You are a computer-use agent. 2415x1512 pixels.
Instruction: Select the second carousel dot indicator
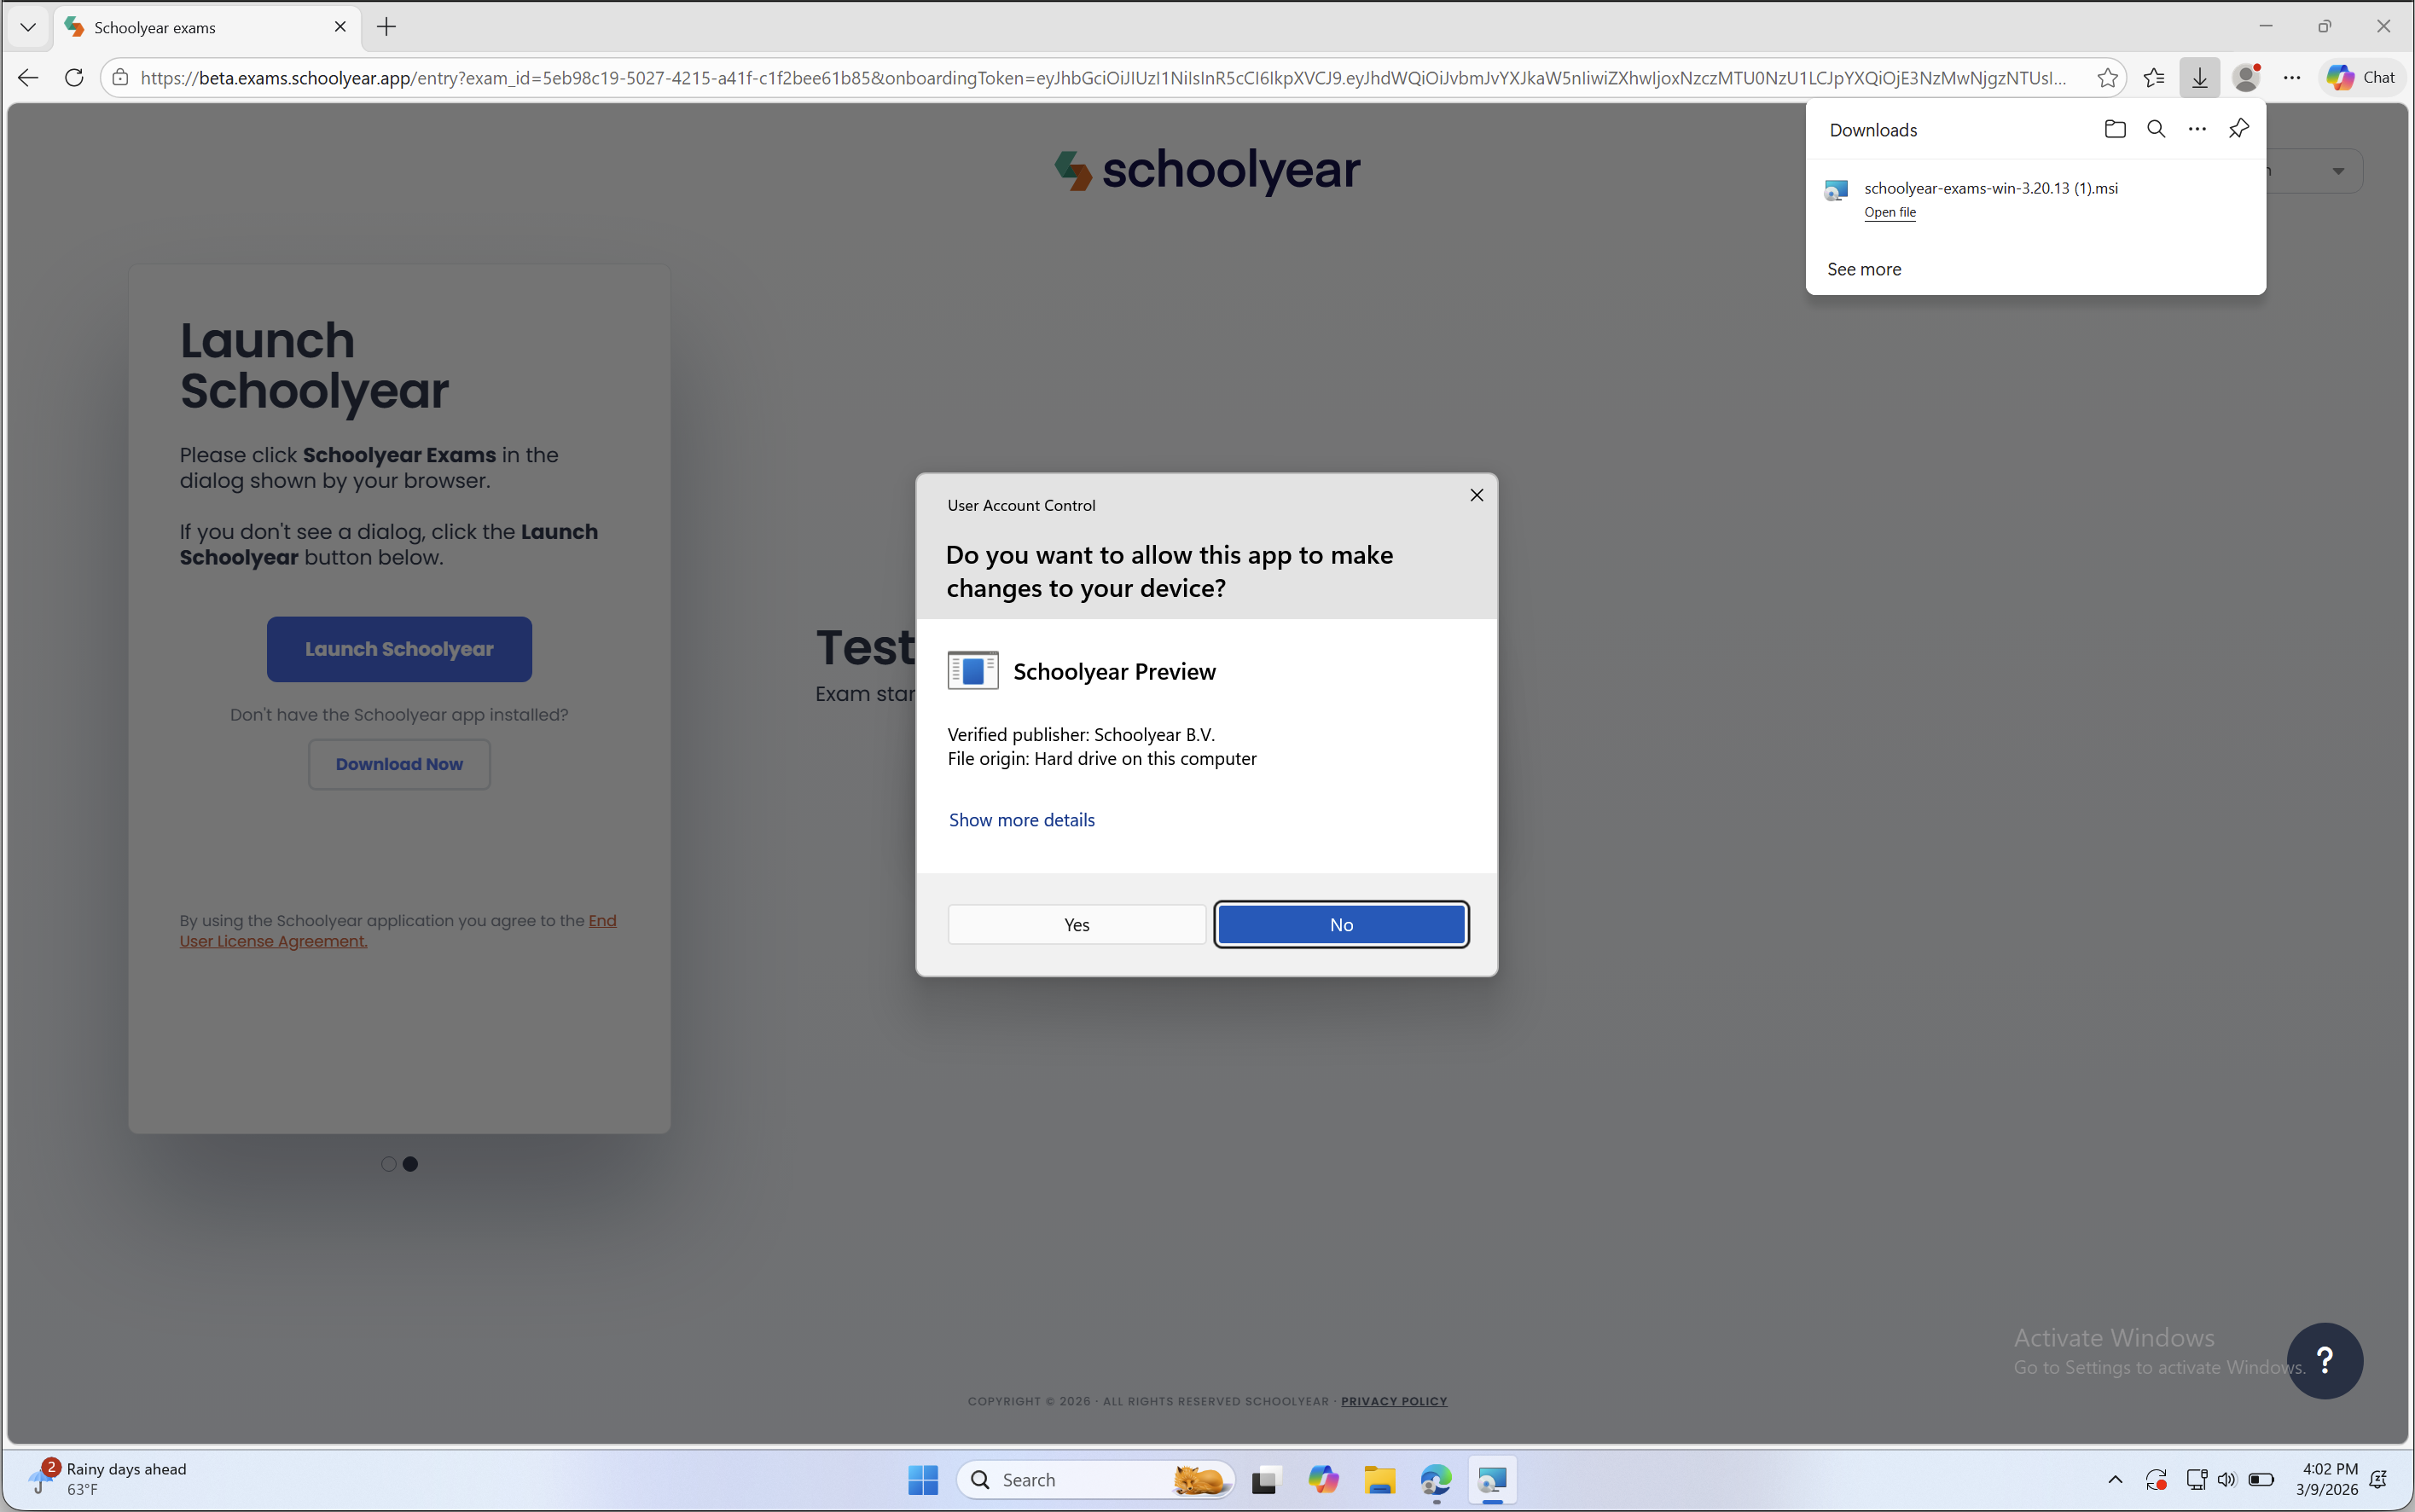pos(410,1164)
